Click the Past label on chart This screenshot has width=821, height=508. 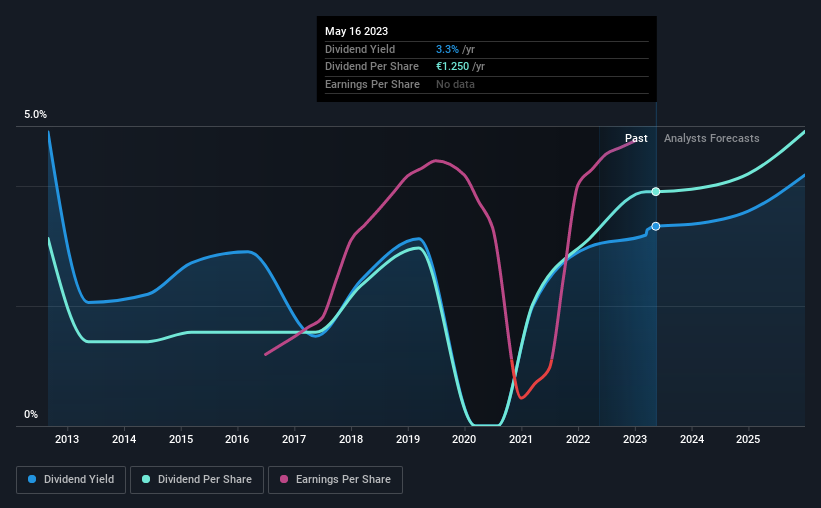(636, 138)
